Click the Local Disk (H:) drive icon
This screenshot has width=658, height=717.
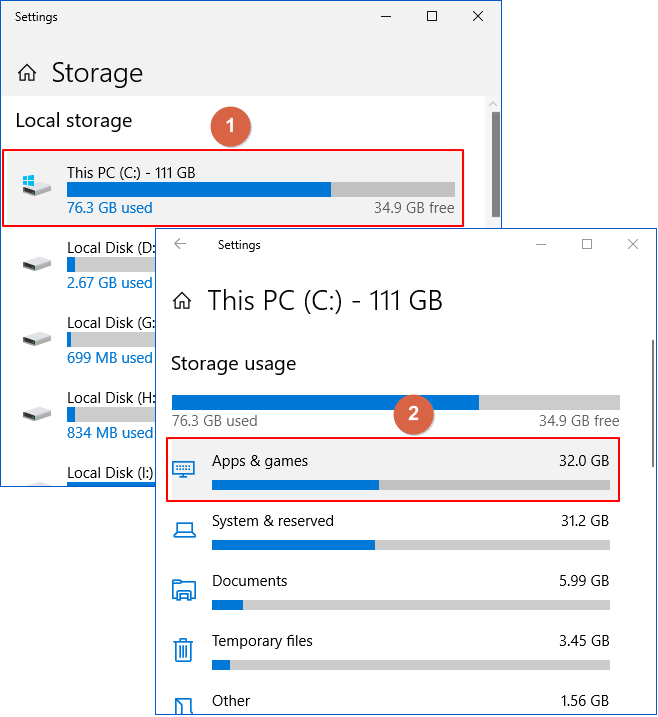click(x=37, y=413)
